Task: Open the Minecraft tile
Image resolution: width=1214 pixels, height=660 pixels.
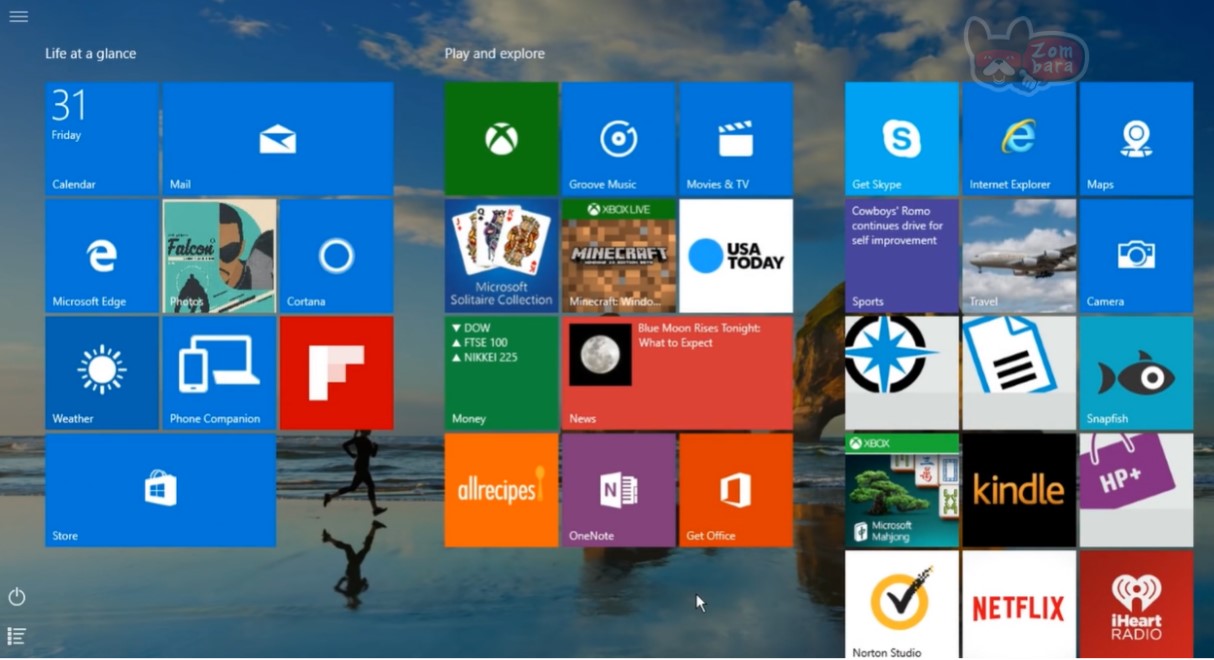Action: pyautogui.click(x=619, y=256)
